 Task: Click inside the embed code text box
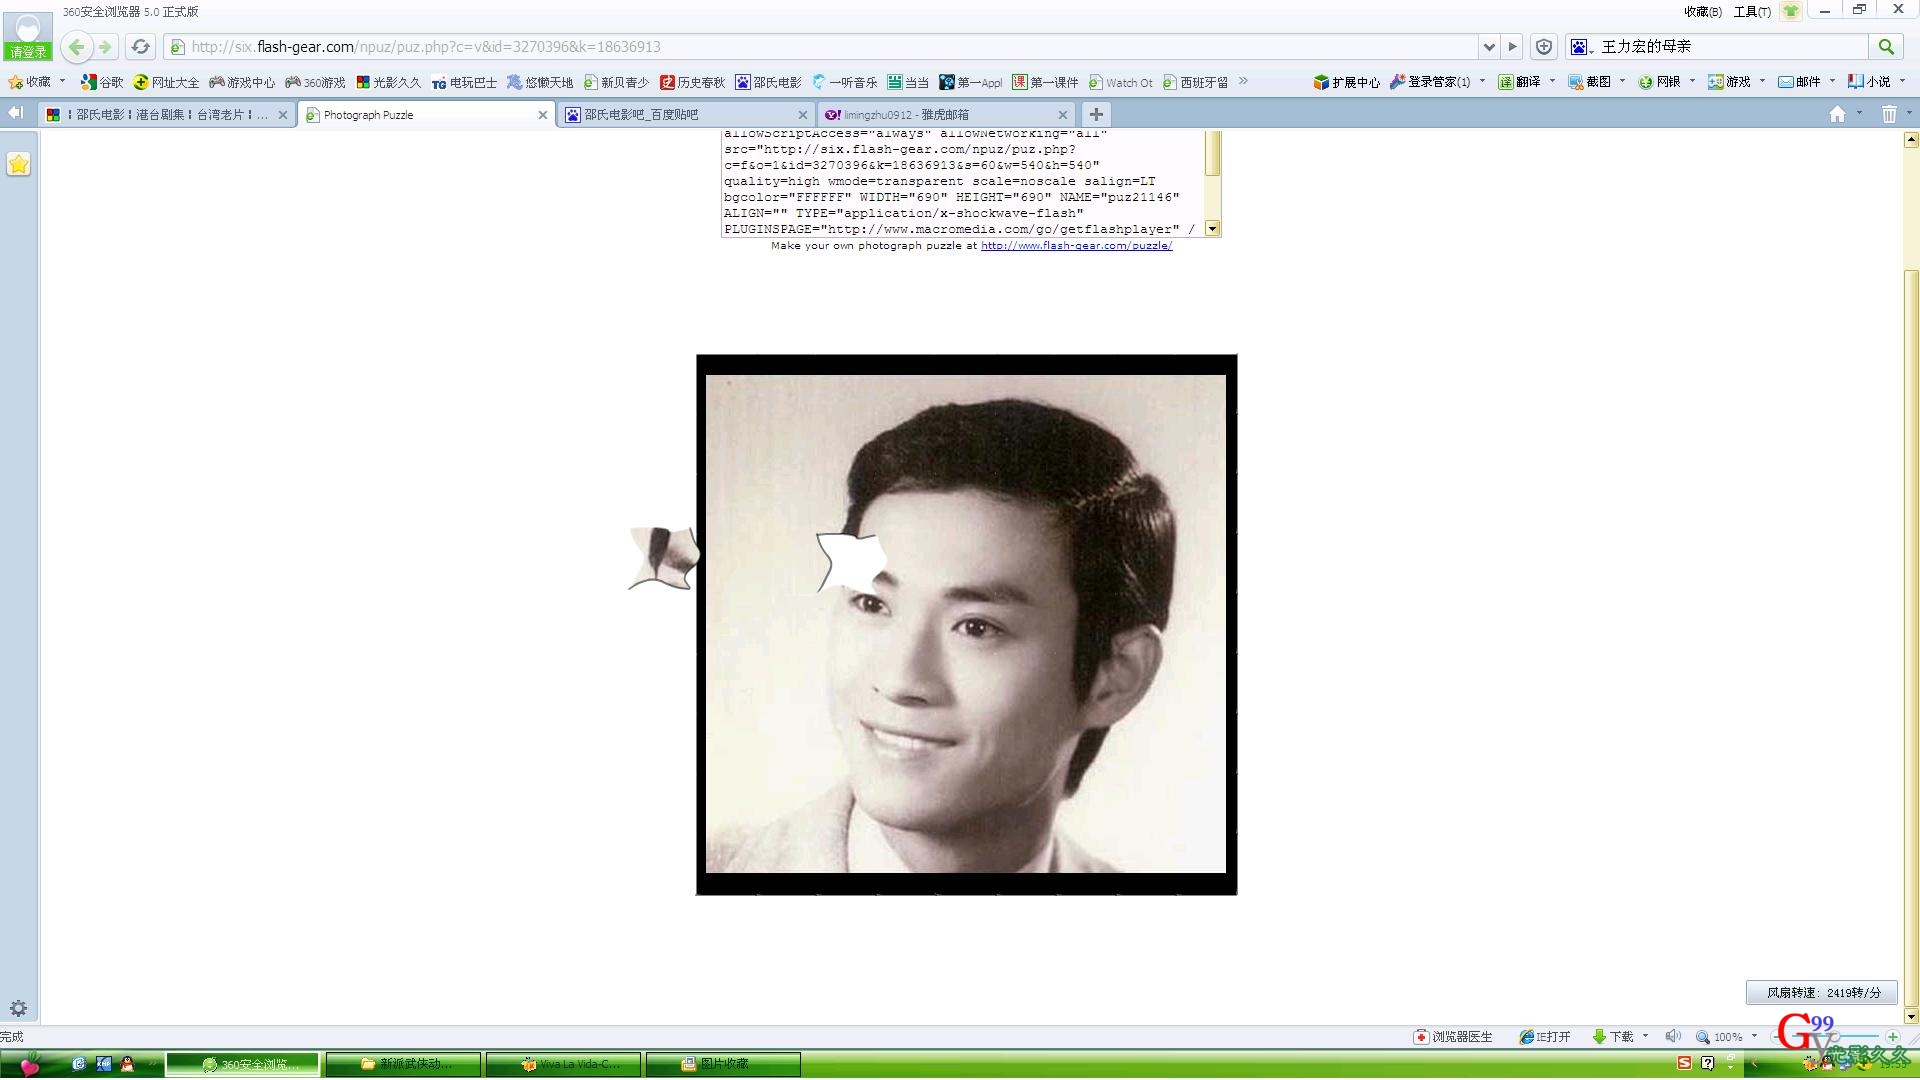pyautogui.click(x=960, y=182)
